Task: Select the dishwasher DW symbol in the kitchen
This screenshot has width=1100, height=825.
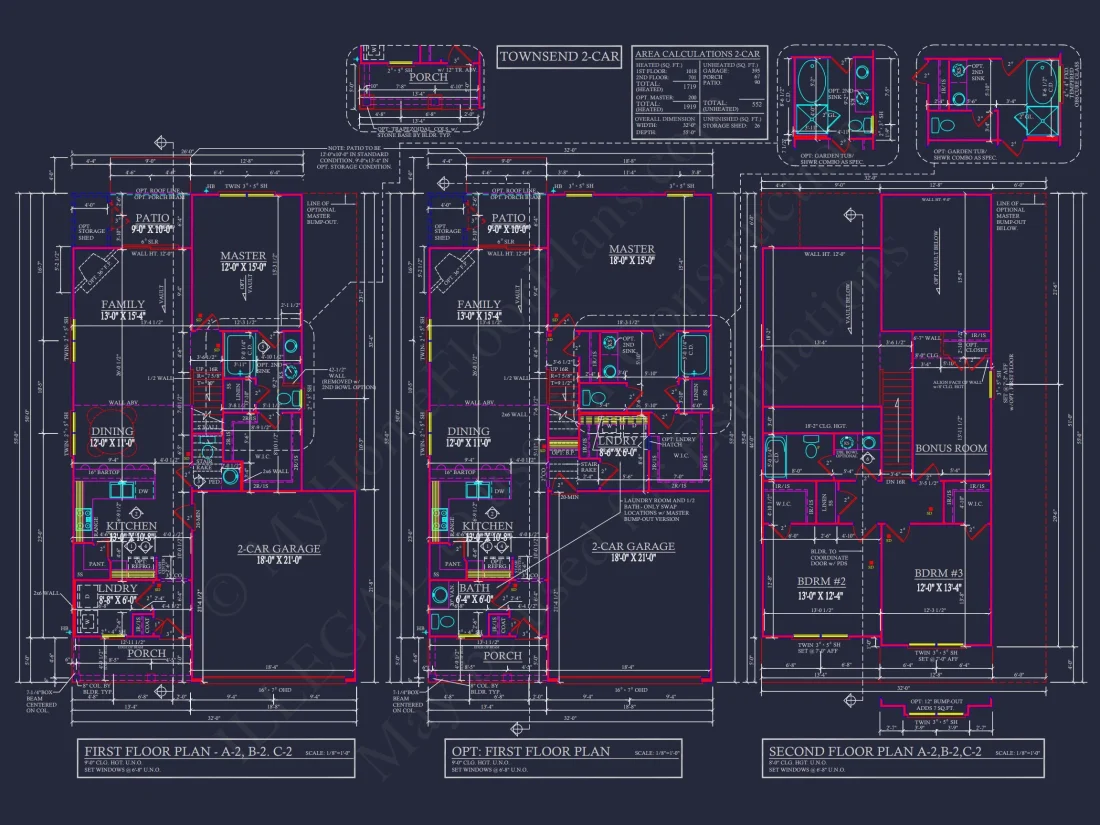Action: click(x=142, y=491)
